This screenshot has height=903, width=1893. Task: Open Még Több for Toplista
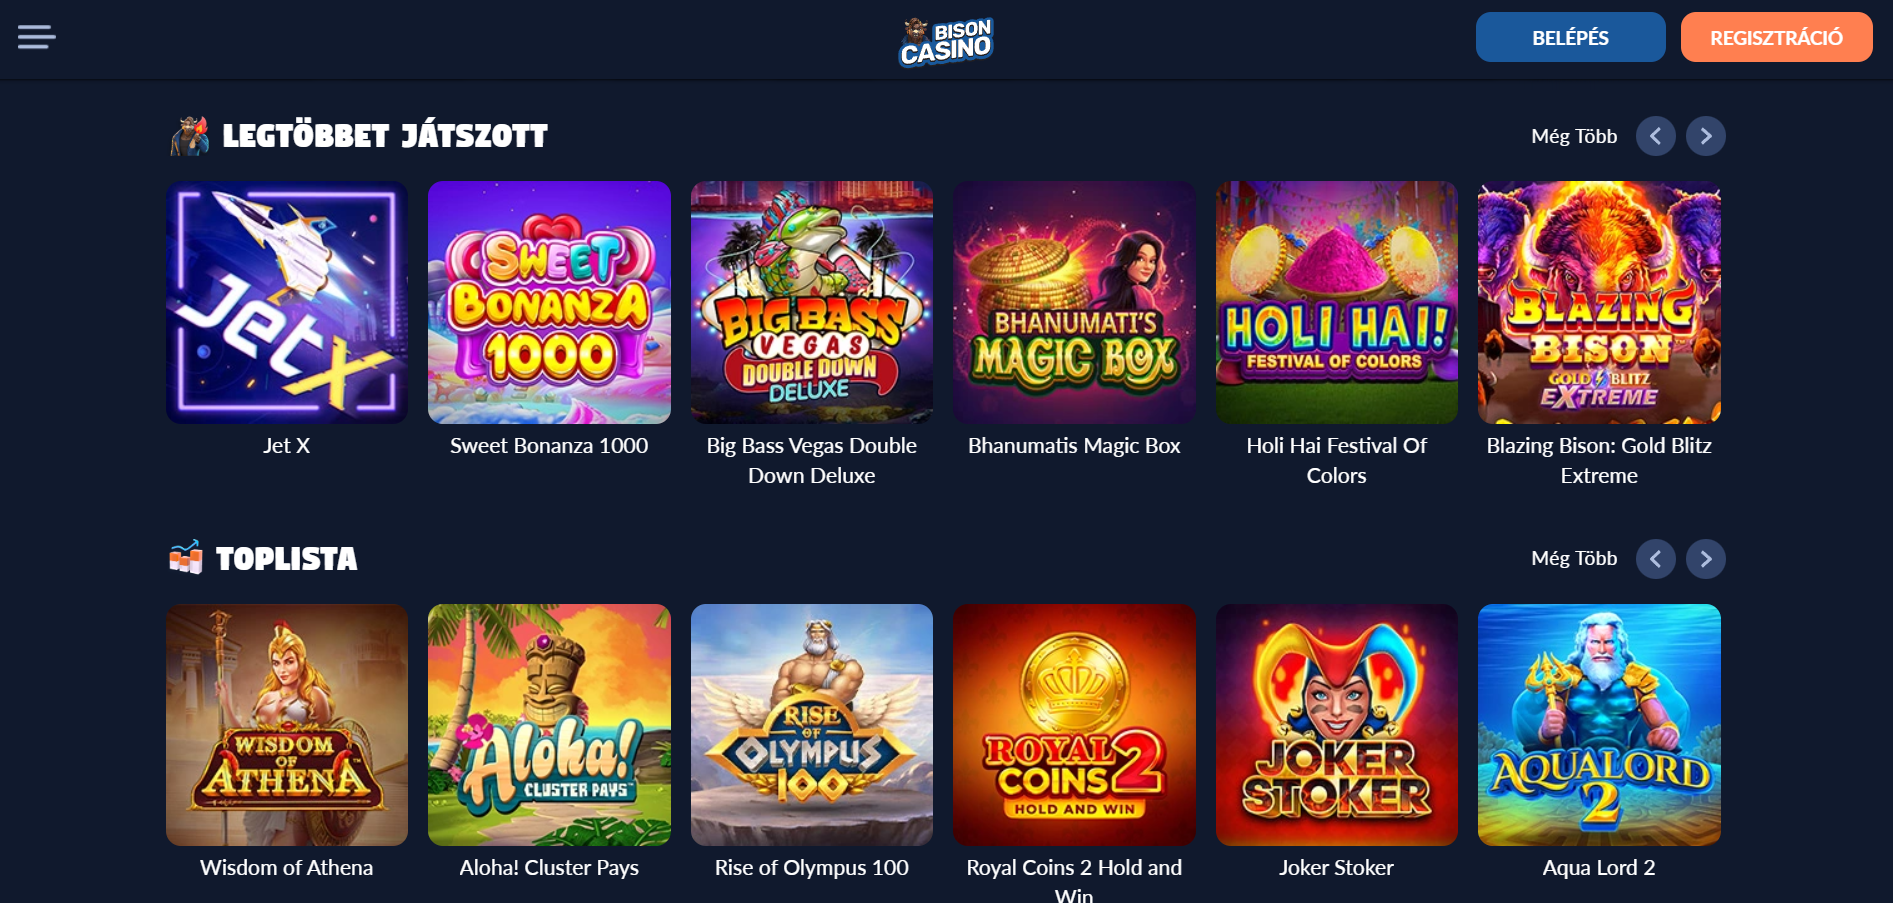pyautogui.click(x=1573, y=558)
